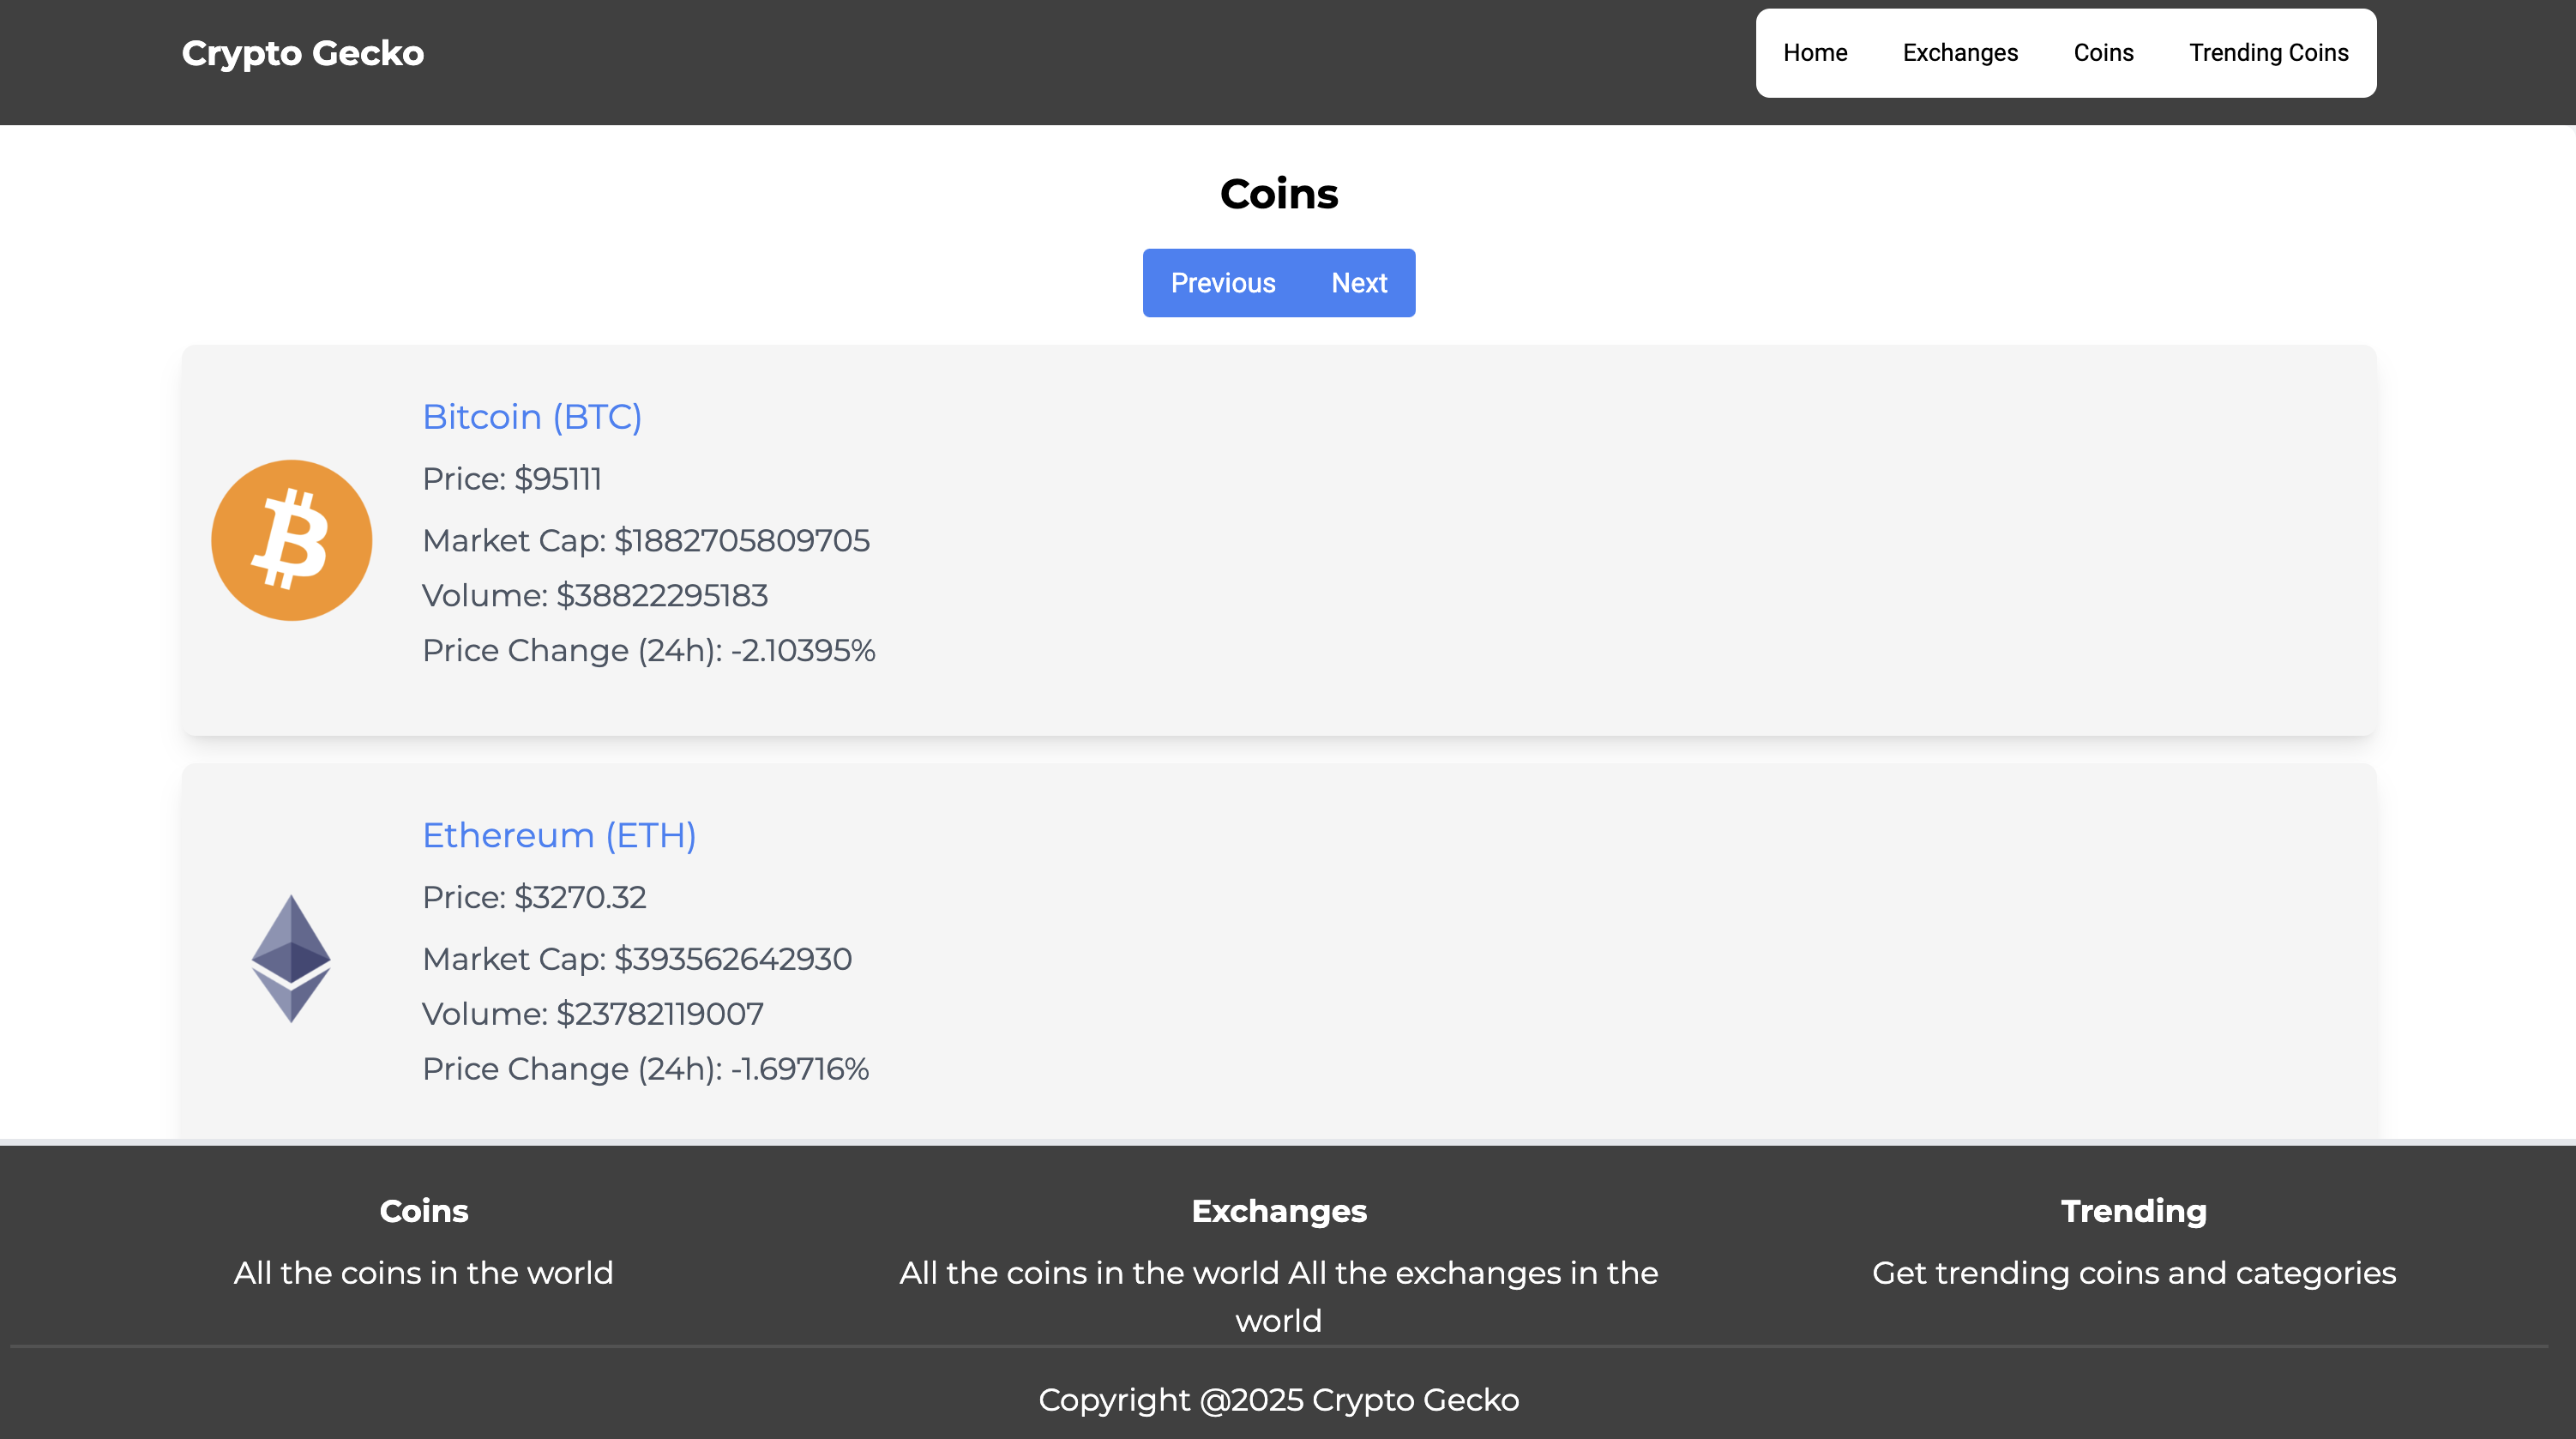Click the Coins page heading
2576x1439 pixels.
(1279, 194)
